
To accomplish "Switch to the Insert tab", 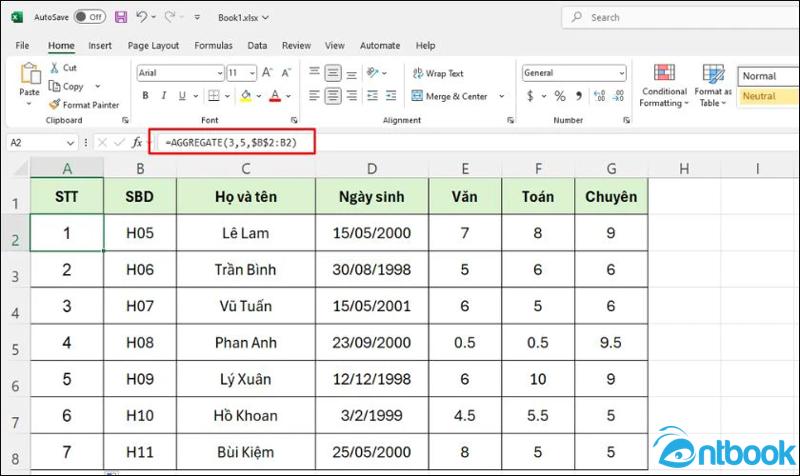I will [x=100, y=45].
